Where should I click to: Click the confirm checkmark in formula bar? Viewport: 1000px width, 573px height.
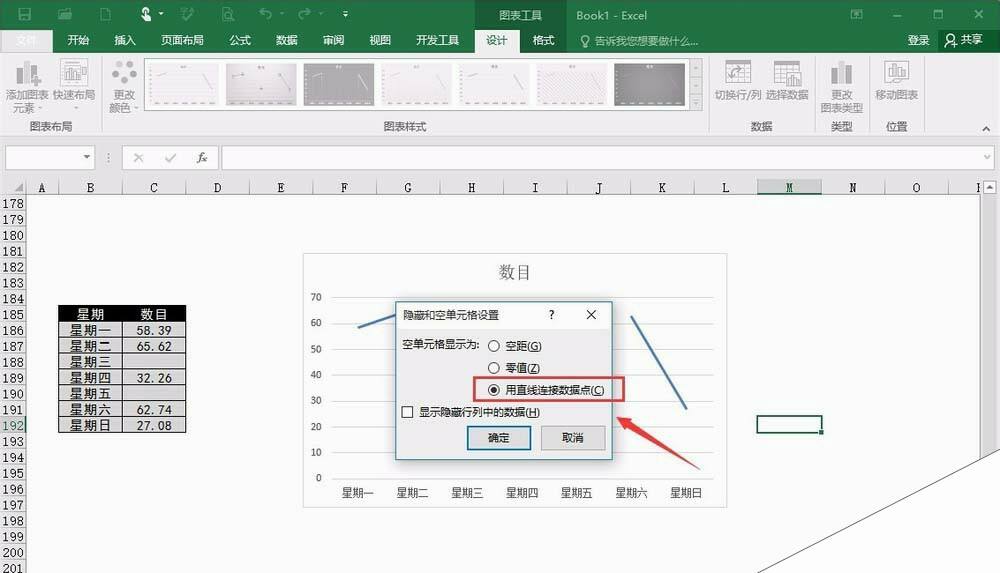(x=170, y=158)
